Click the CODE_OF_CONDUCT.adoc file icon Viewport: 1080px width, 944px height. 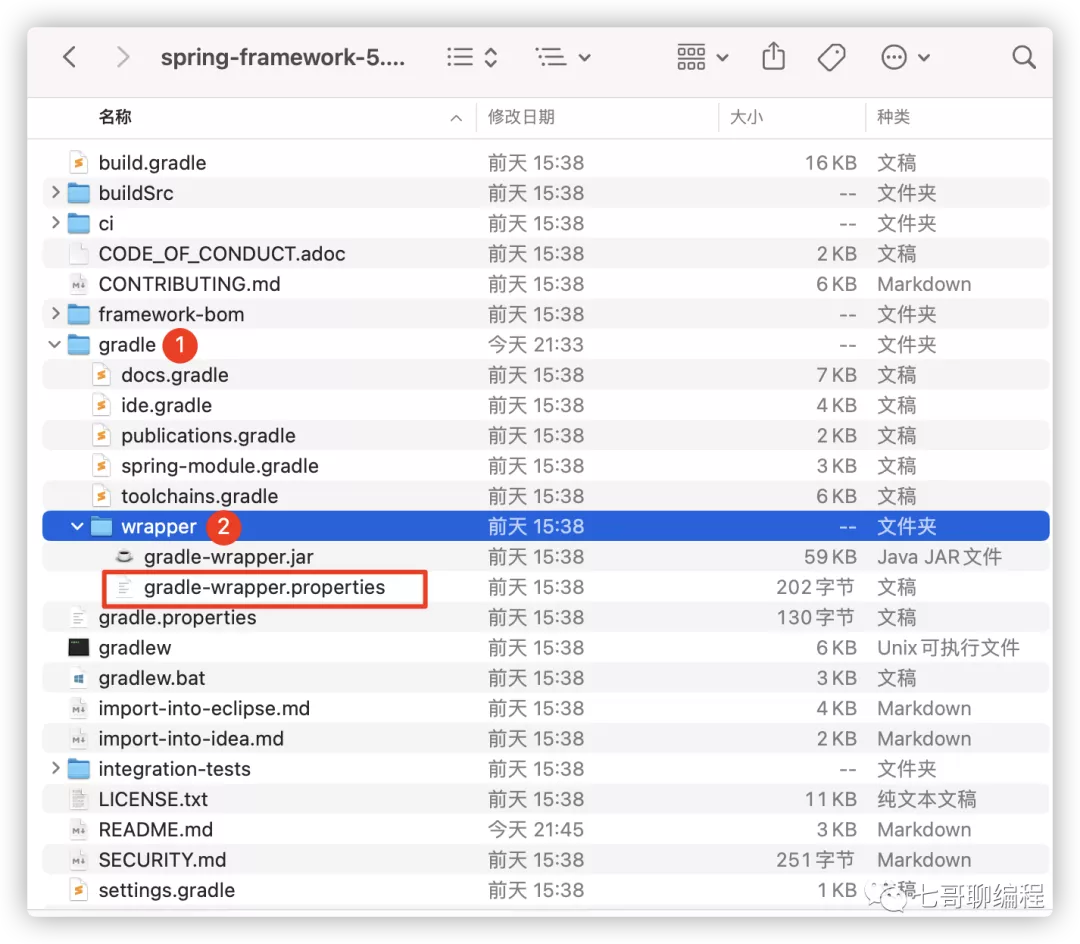[79, 253]
